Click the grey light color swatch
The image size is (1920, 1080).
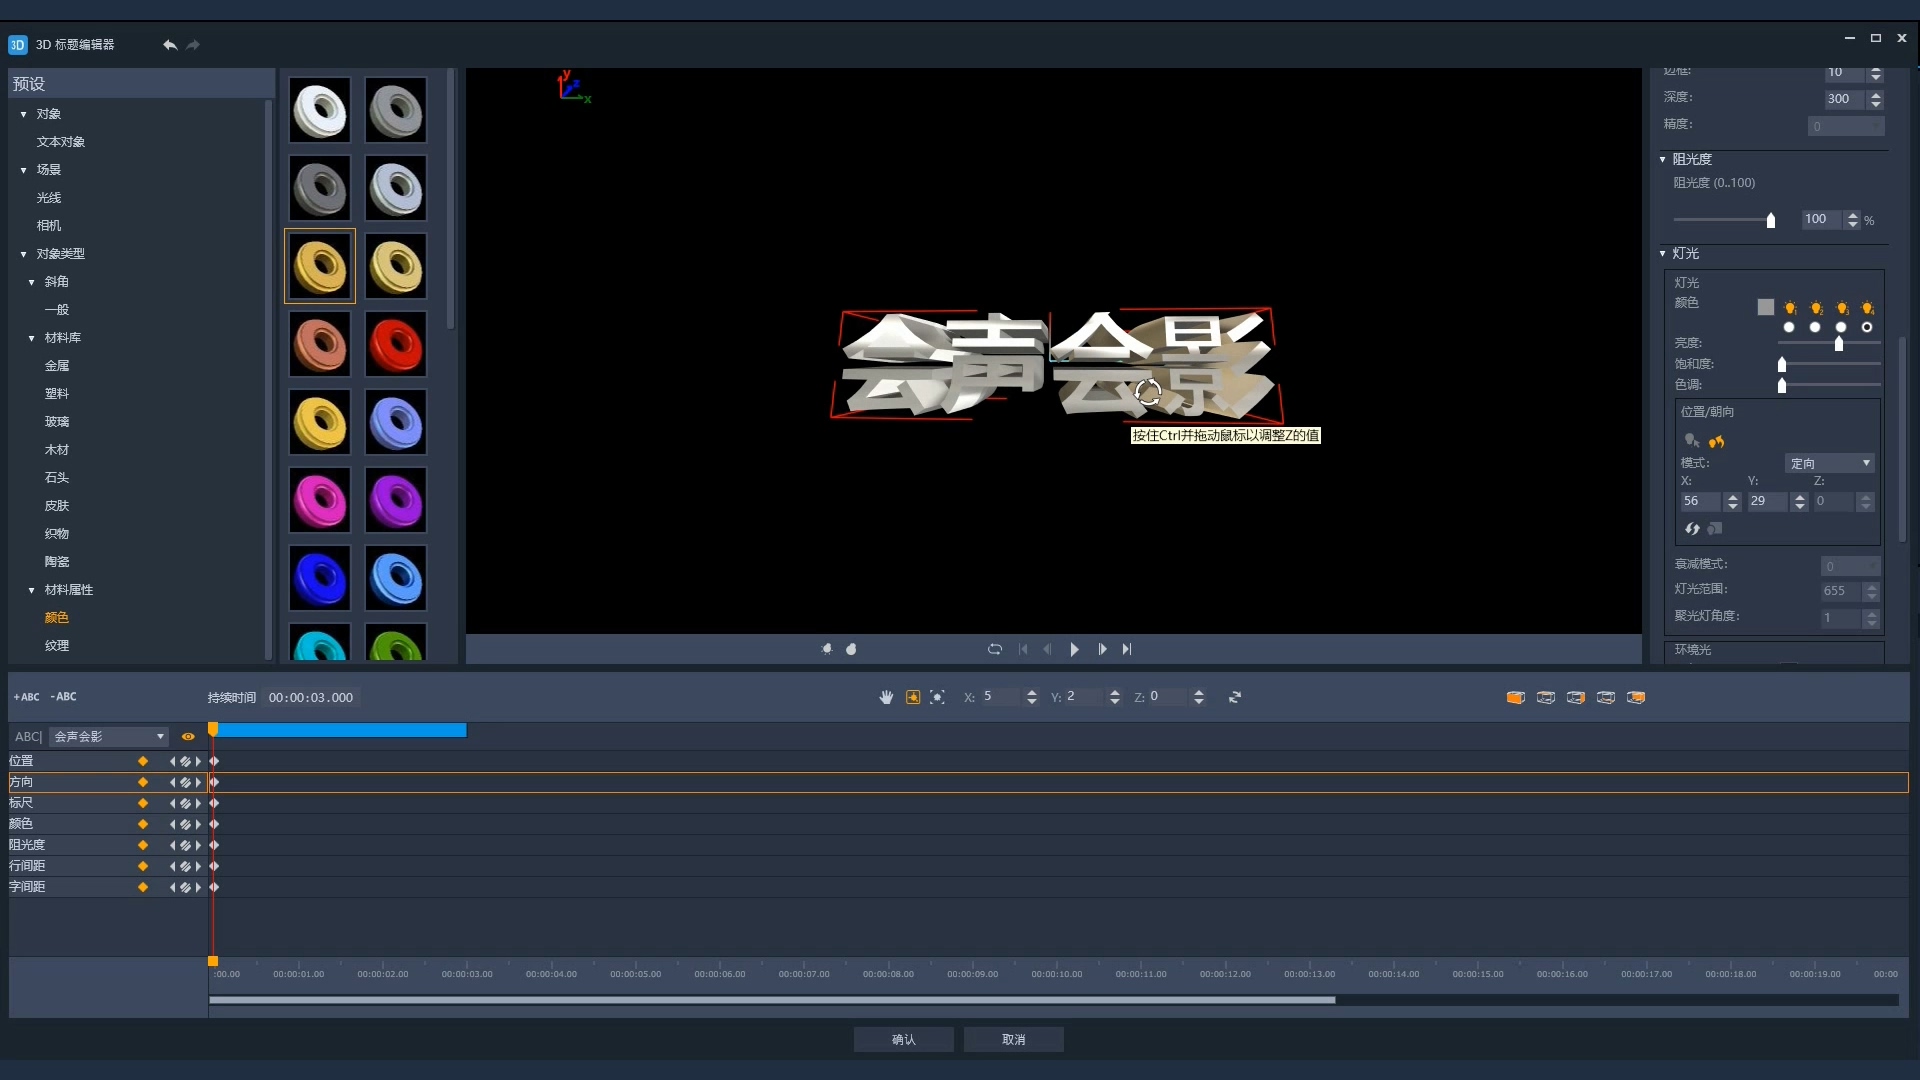(x=1766, y=308)
